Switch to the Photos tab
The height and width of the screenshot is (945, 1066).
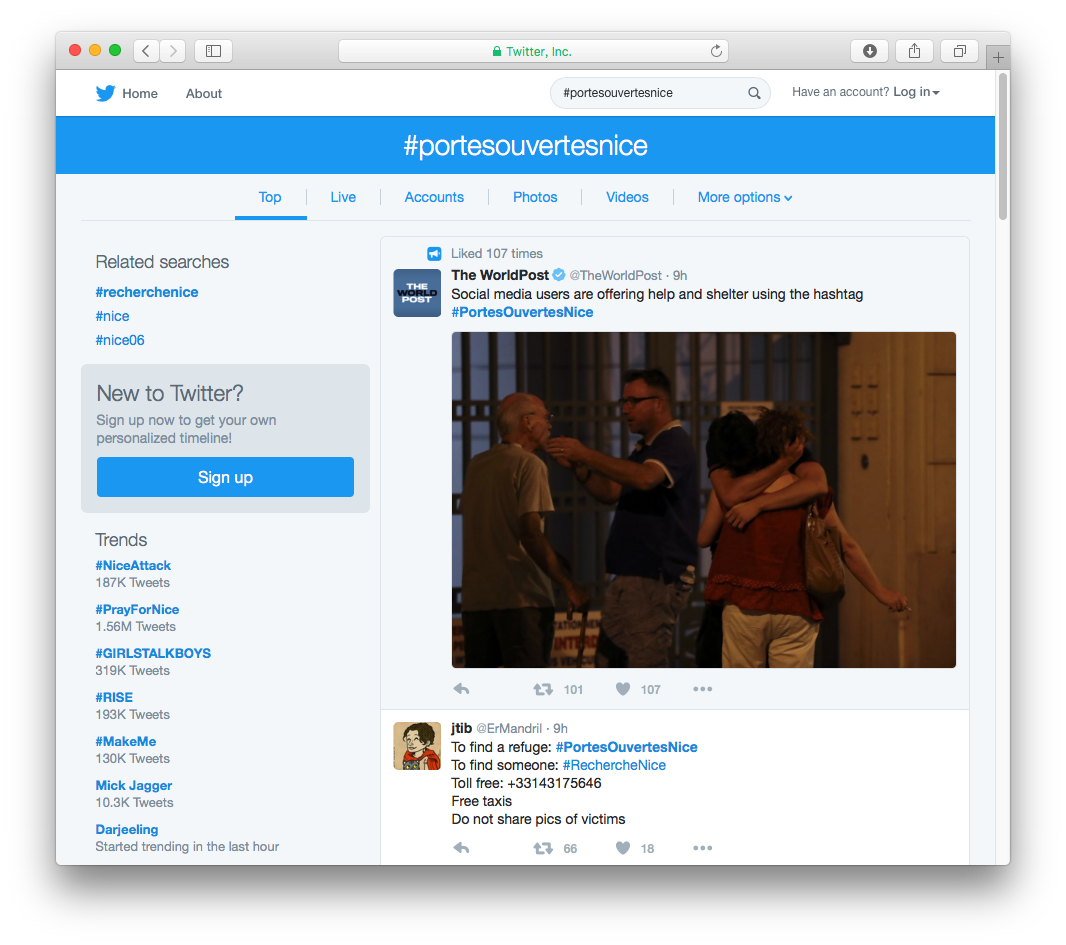tap(535, 197)
